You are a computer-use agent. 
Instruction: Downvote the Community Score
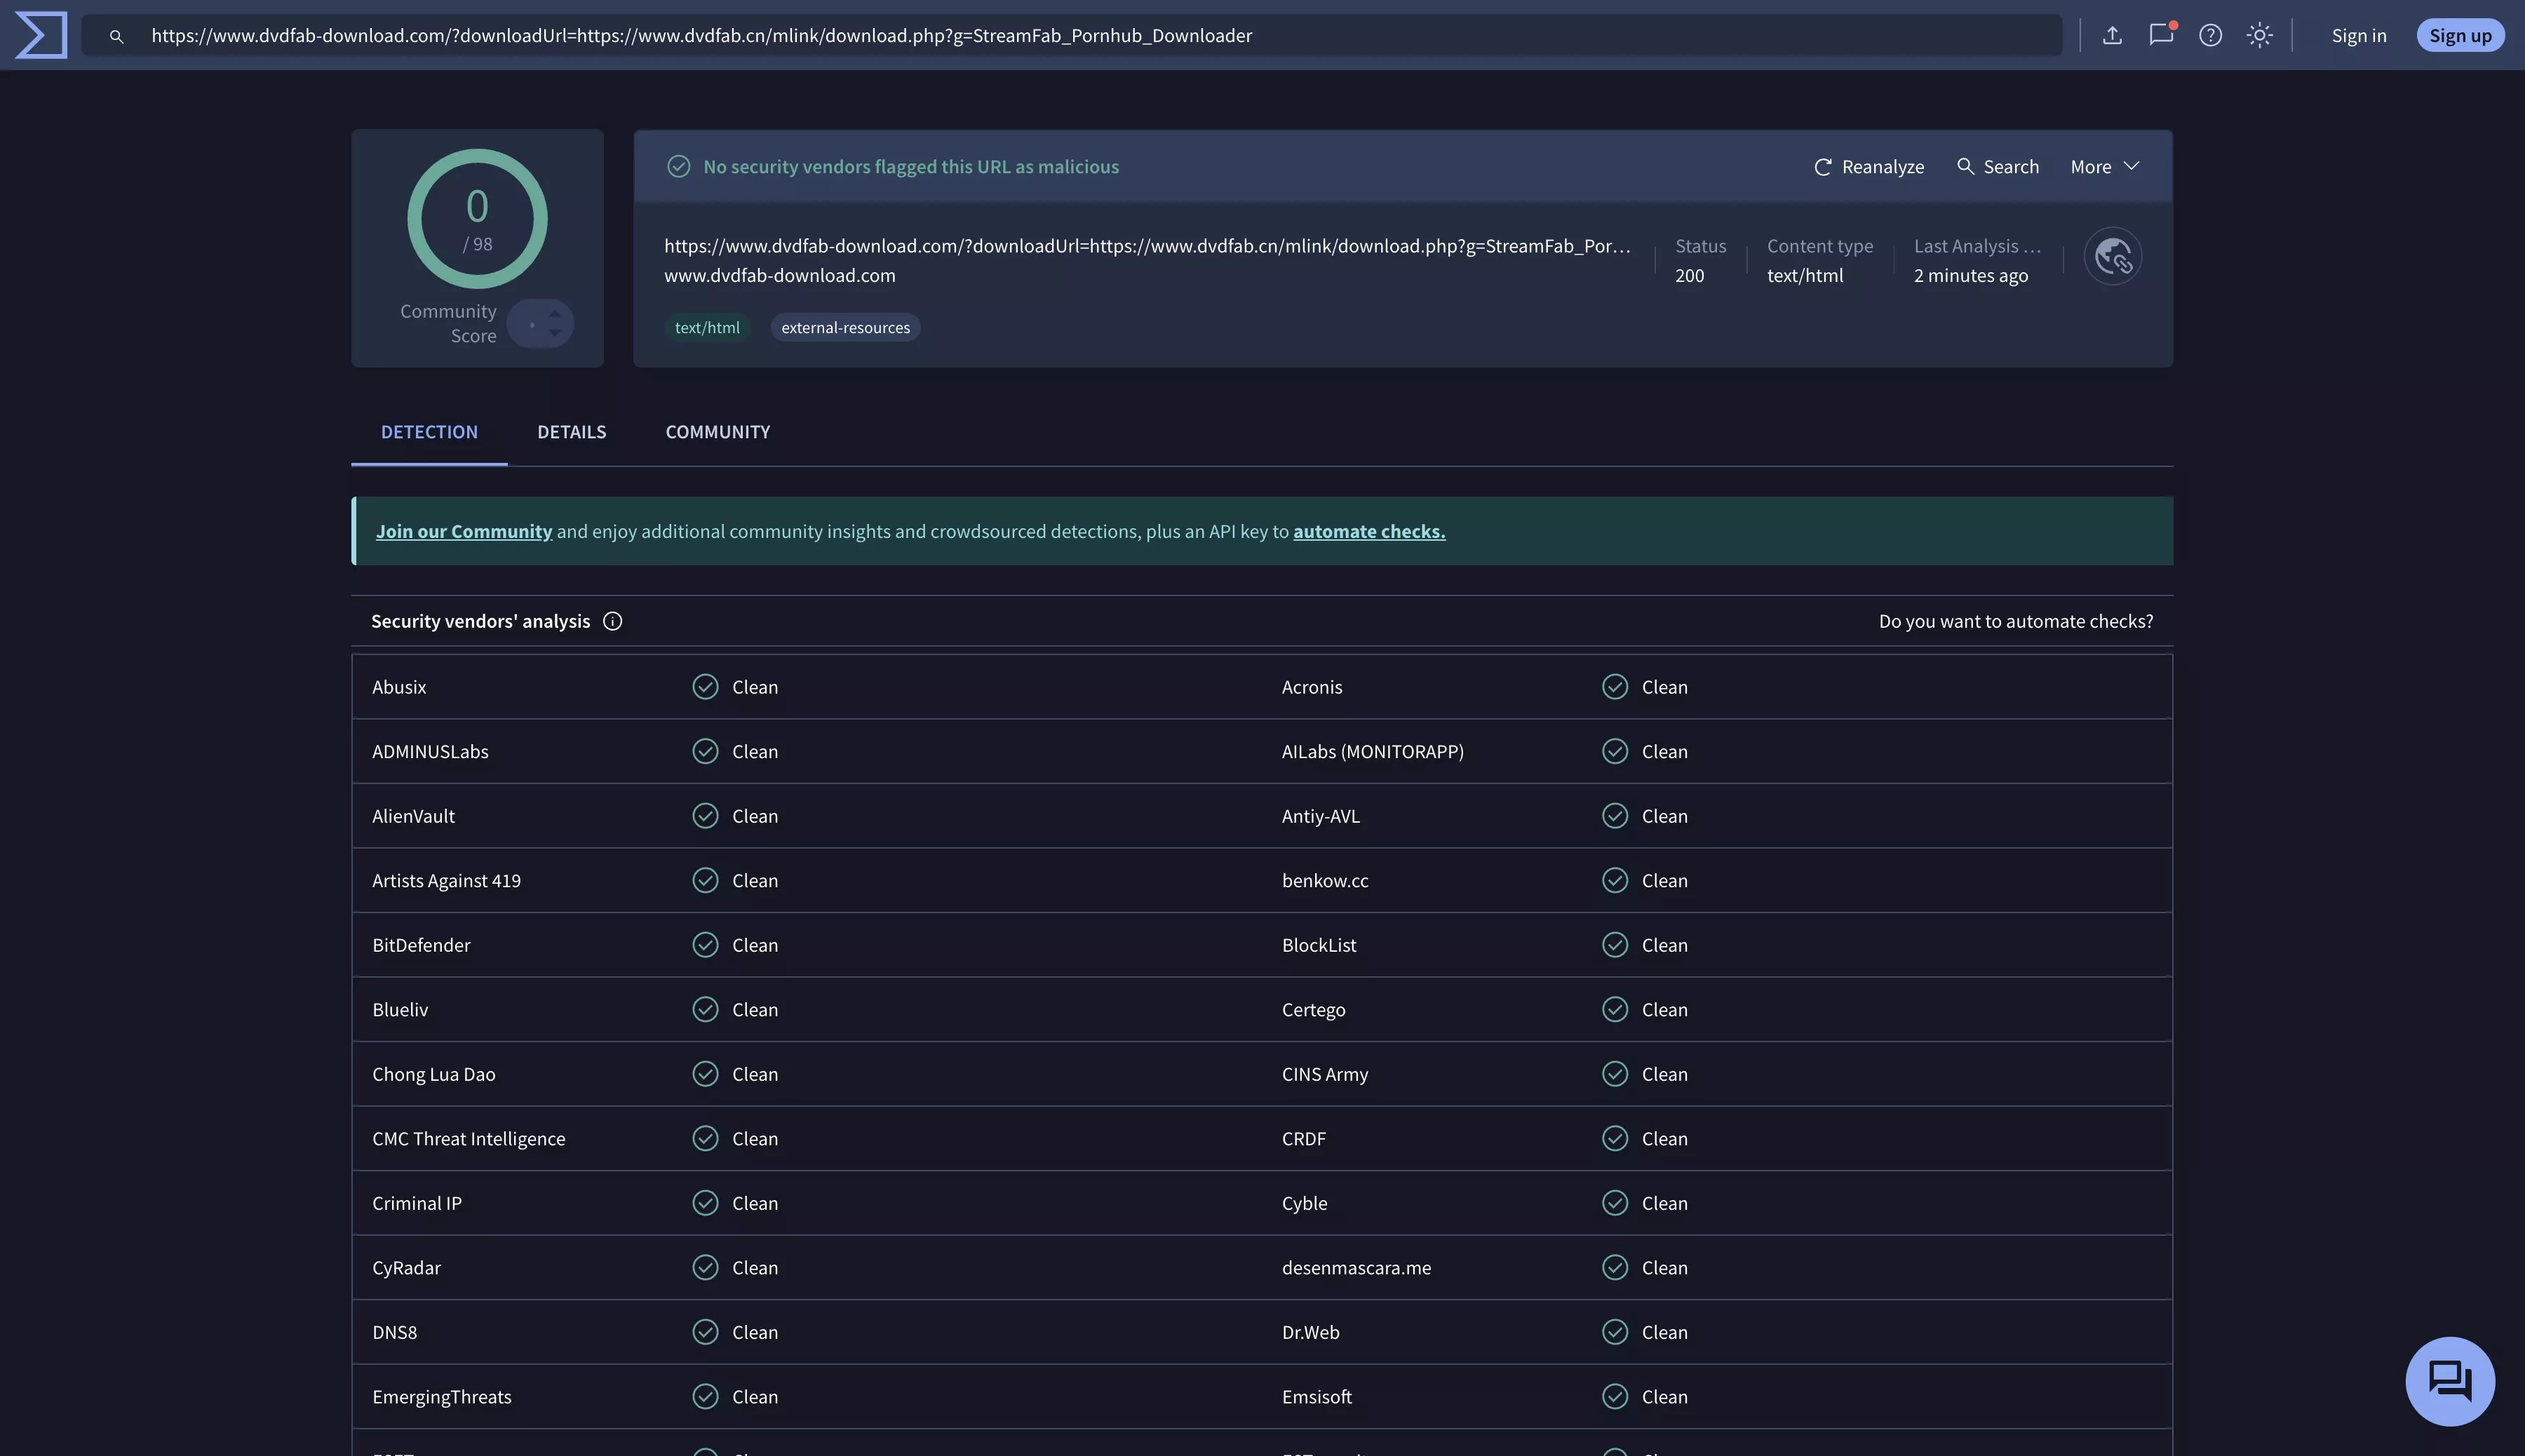pos(554,333)
